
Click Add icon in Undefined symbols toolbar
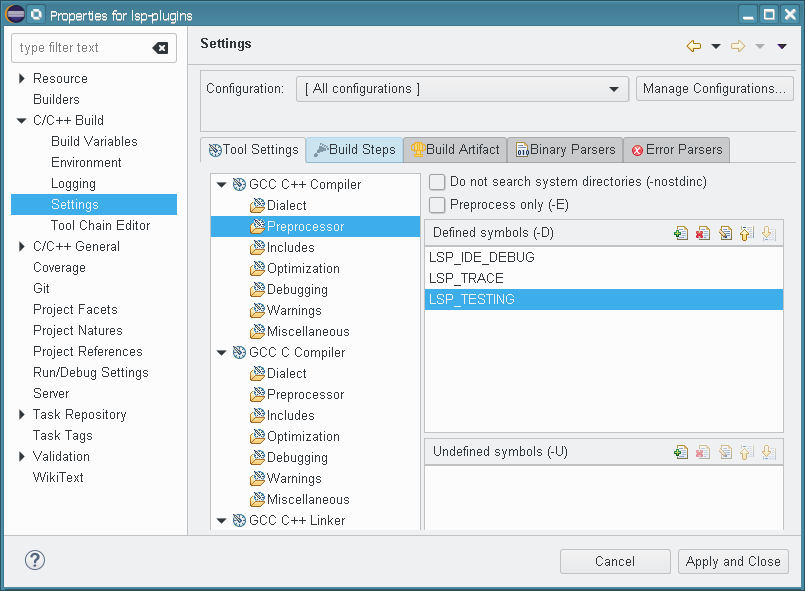tap(681, 452)
